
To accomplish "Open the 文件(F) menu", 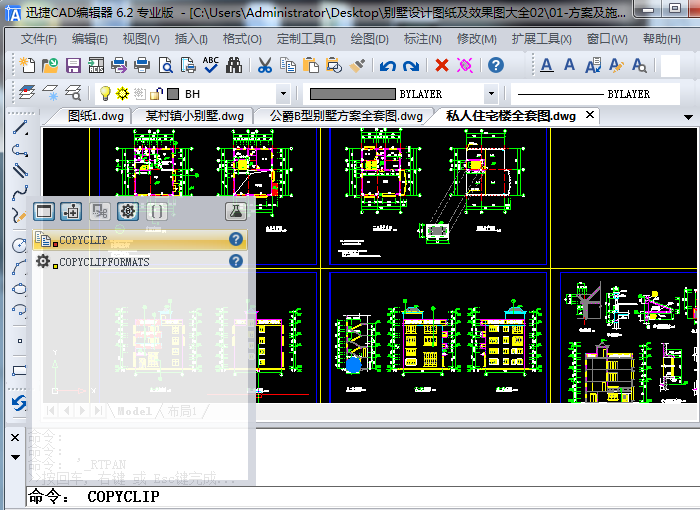I will point(38,39).
